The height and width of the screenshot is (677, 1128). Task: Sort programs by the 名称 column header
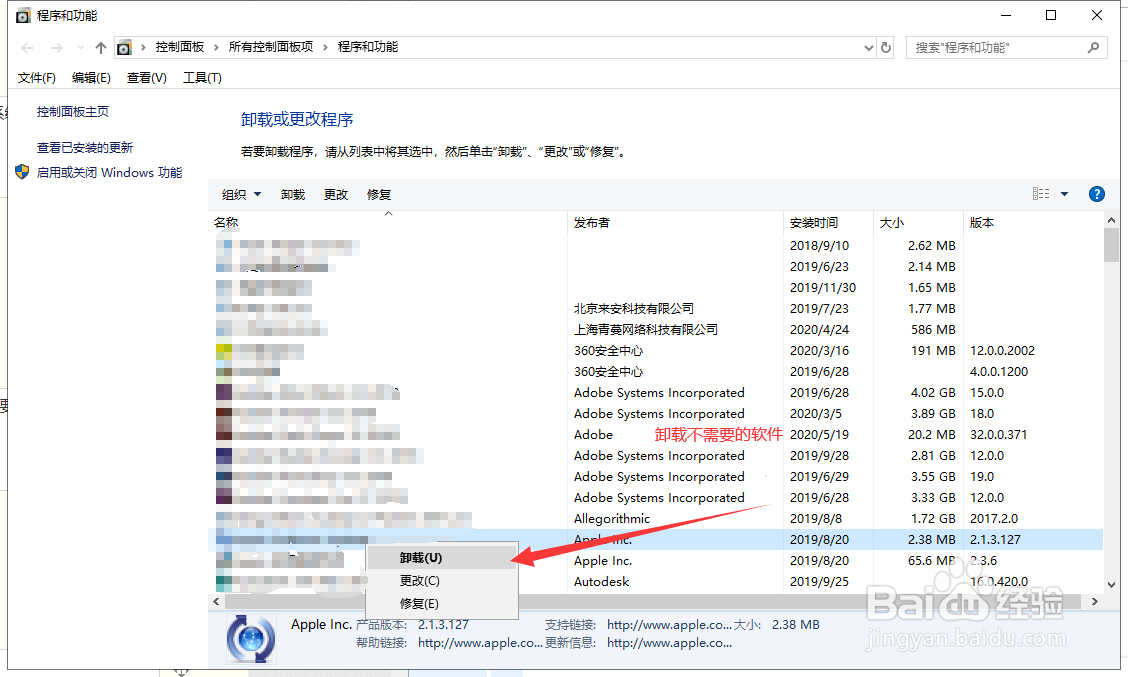coord(226,222)
